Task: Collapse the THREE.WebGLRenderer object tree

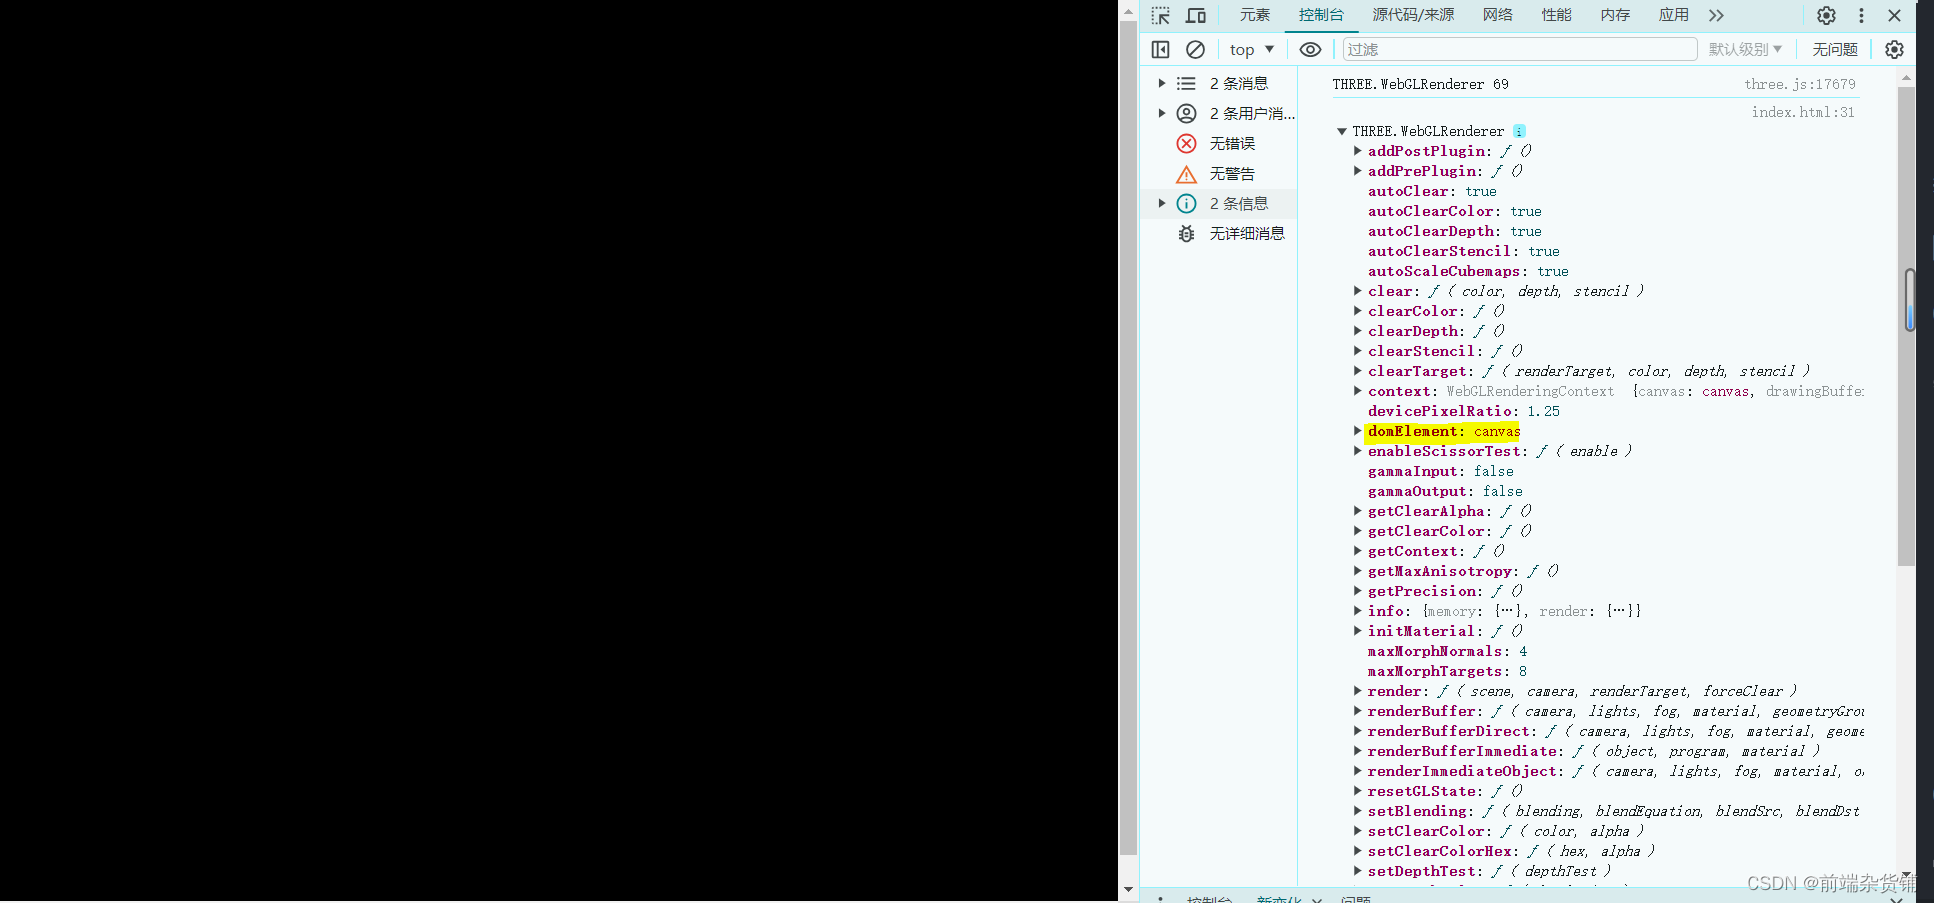Action: (1342, 131)
